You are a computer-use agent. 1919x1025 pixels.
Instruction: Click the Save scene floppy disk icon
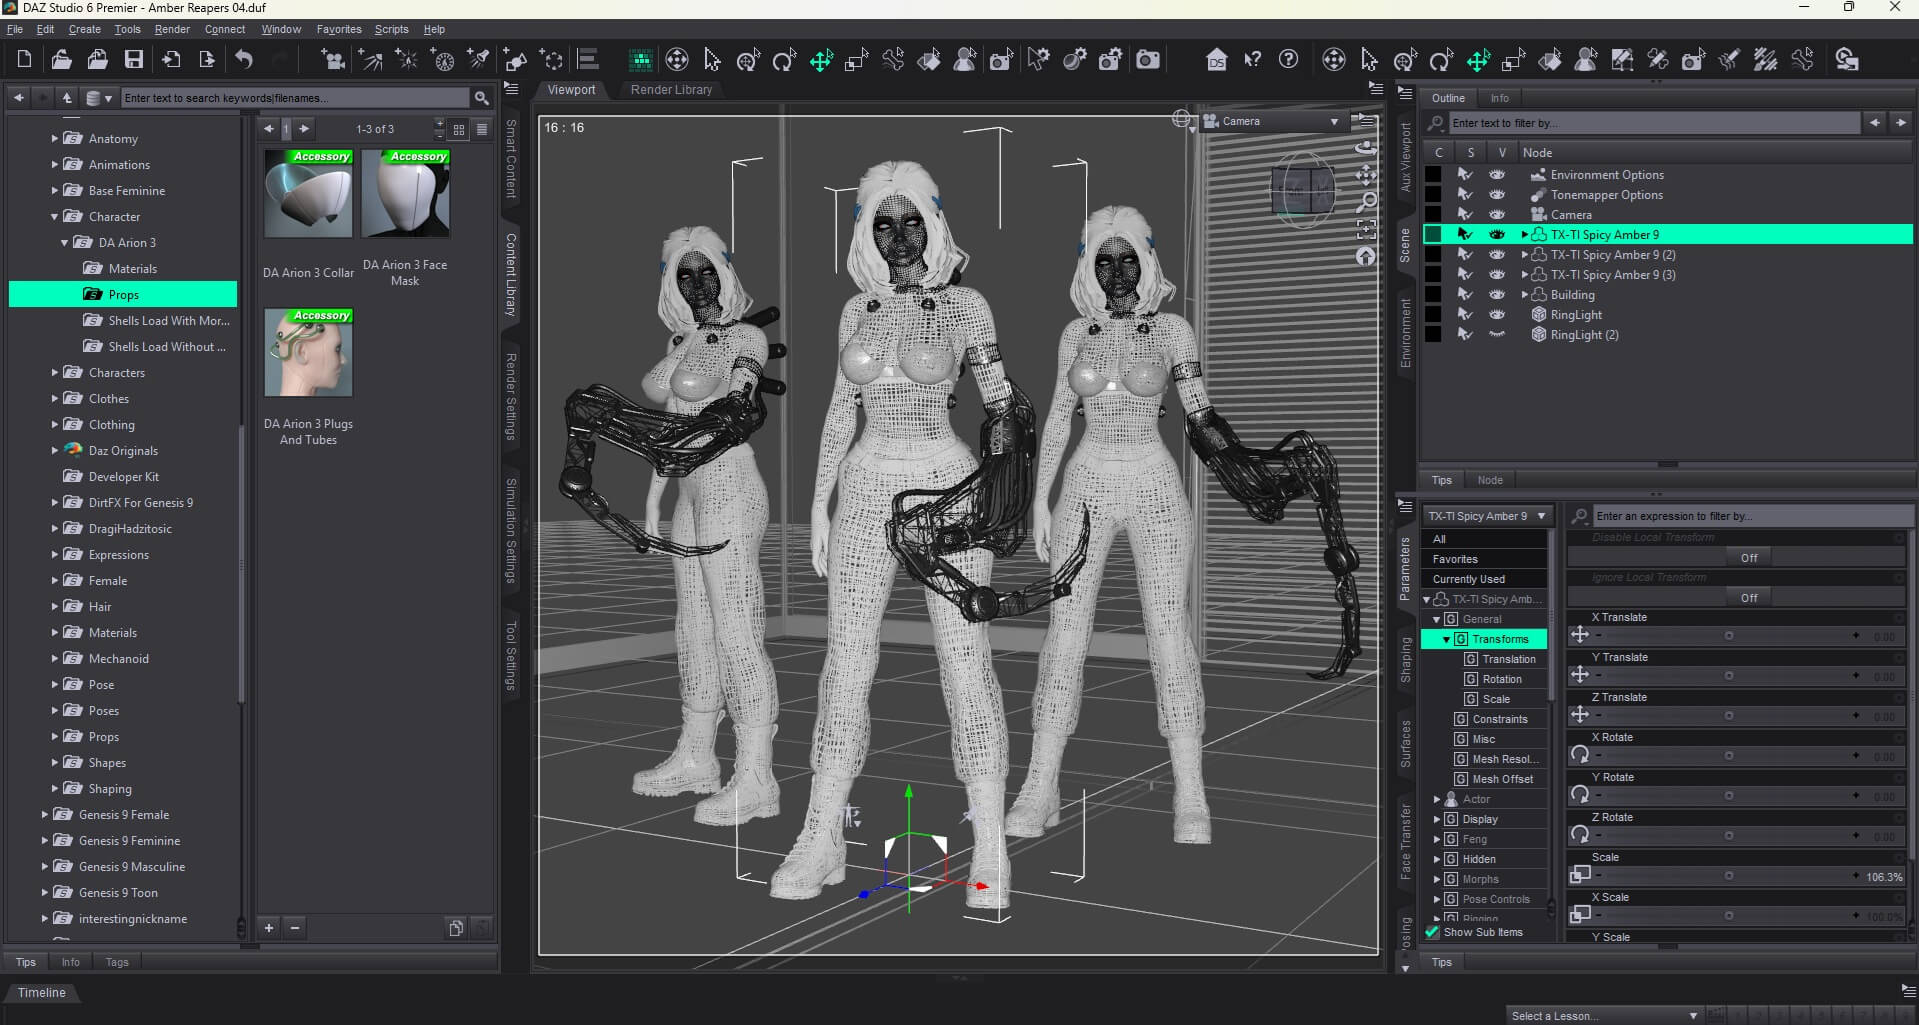click(x=133, y=60)
